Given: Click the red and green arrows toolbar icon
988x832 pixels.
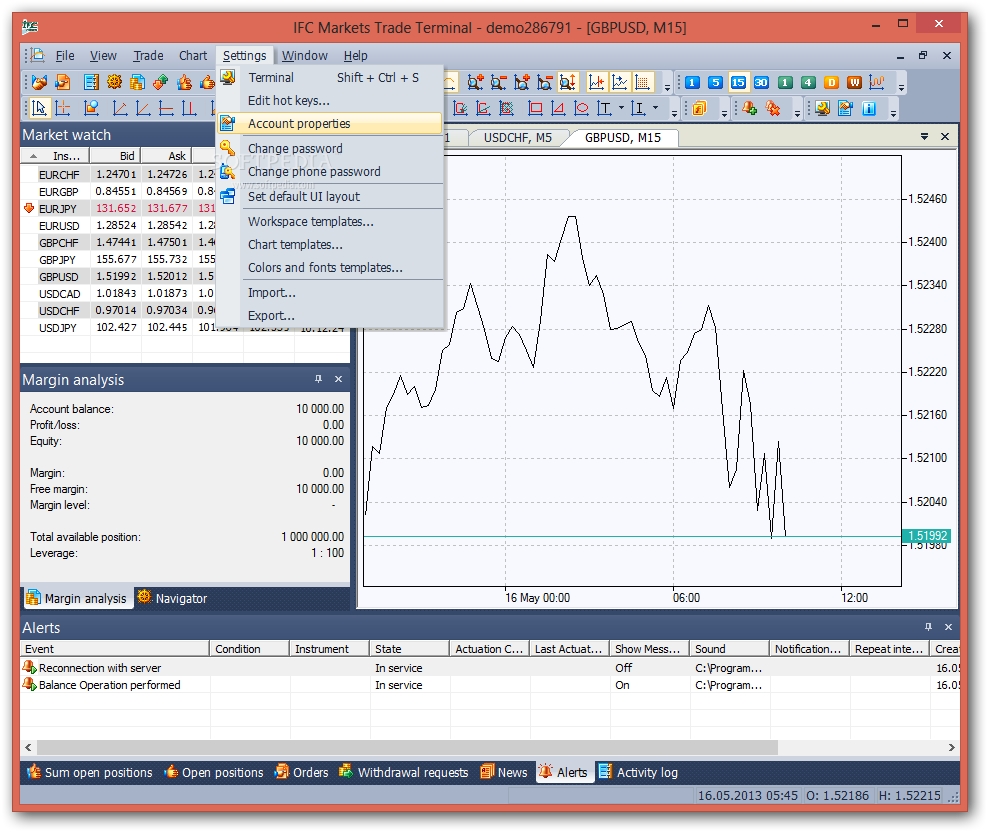Looking at the screenshot, I should [161, 82].
